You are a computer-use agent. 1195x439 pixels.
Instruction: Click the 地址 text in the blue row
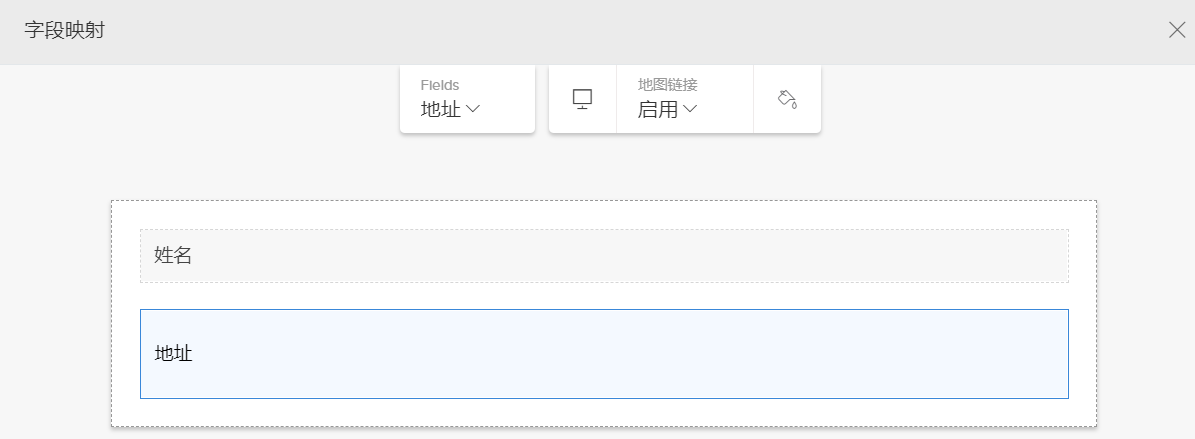pyautogui.click(x=173, y=353)
